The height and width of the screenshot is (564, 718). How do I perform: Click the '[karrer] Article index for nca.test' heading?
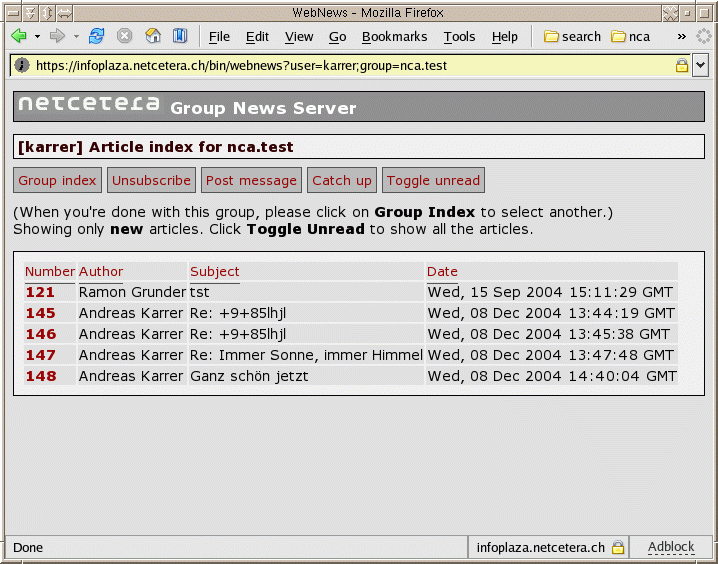[x=156, y=147]
